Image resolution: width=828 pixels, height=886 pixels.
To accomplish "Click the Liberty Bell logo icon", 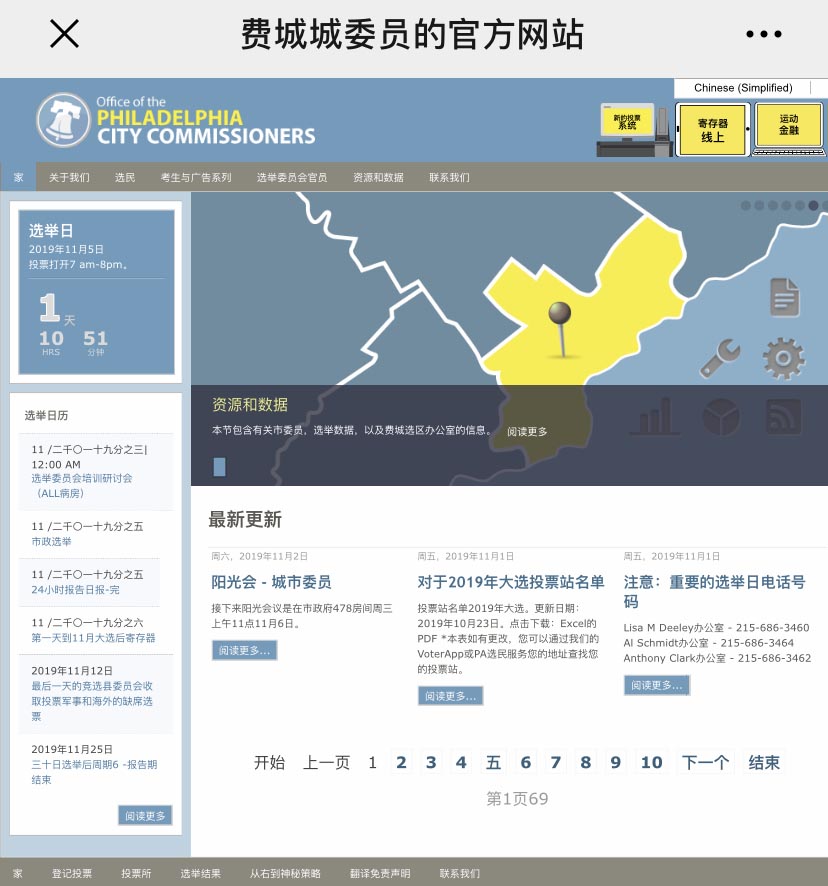I will pos(63,120).
